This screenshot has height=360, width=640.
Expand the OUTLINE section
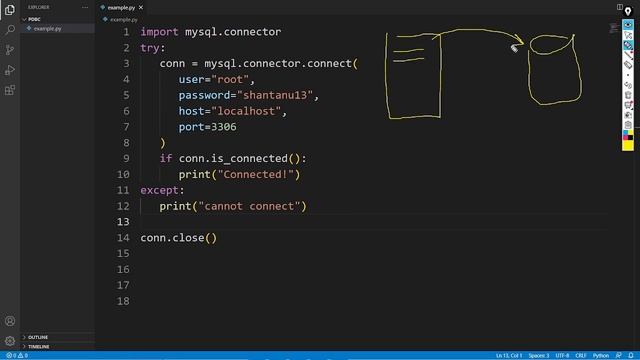pyautogui.click(x=38, y=337)
